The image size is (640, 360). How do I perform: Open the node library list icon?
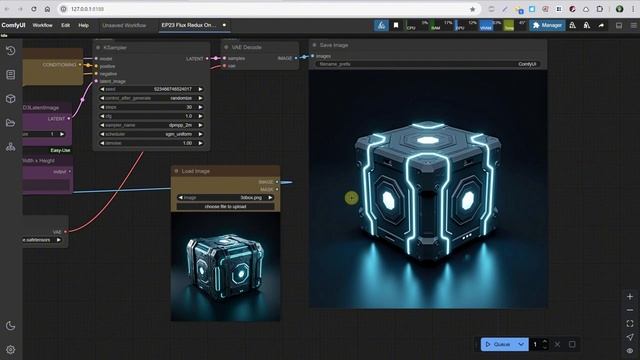coord(11,75)
